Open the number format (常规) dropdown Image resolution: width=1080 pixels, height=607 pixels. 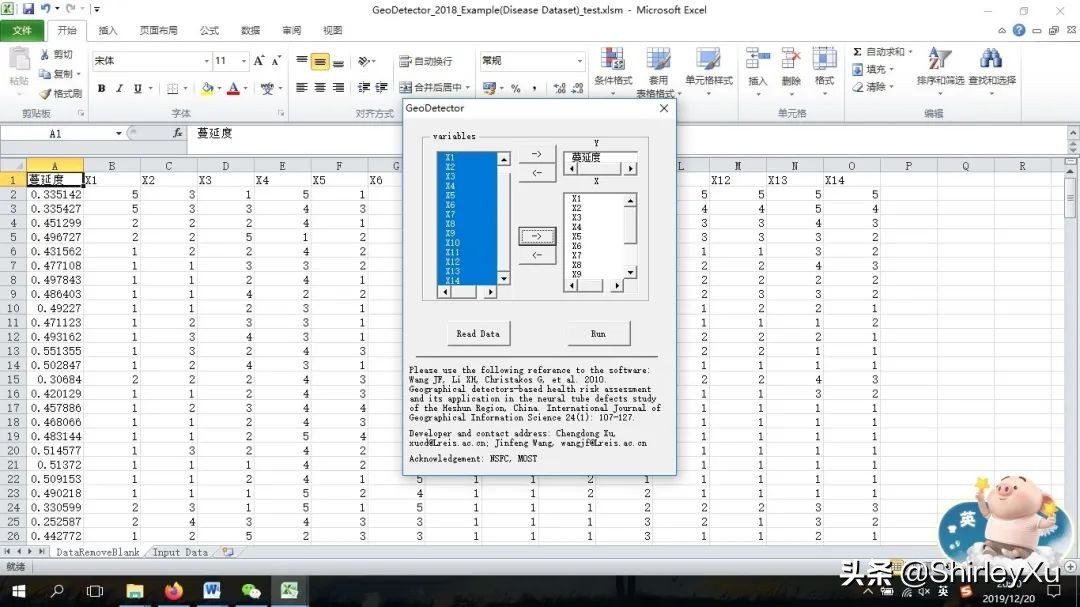pyautogui.click(x=578, y=61)
